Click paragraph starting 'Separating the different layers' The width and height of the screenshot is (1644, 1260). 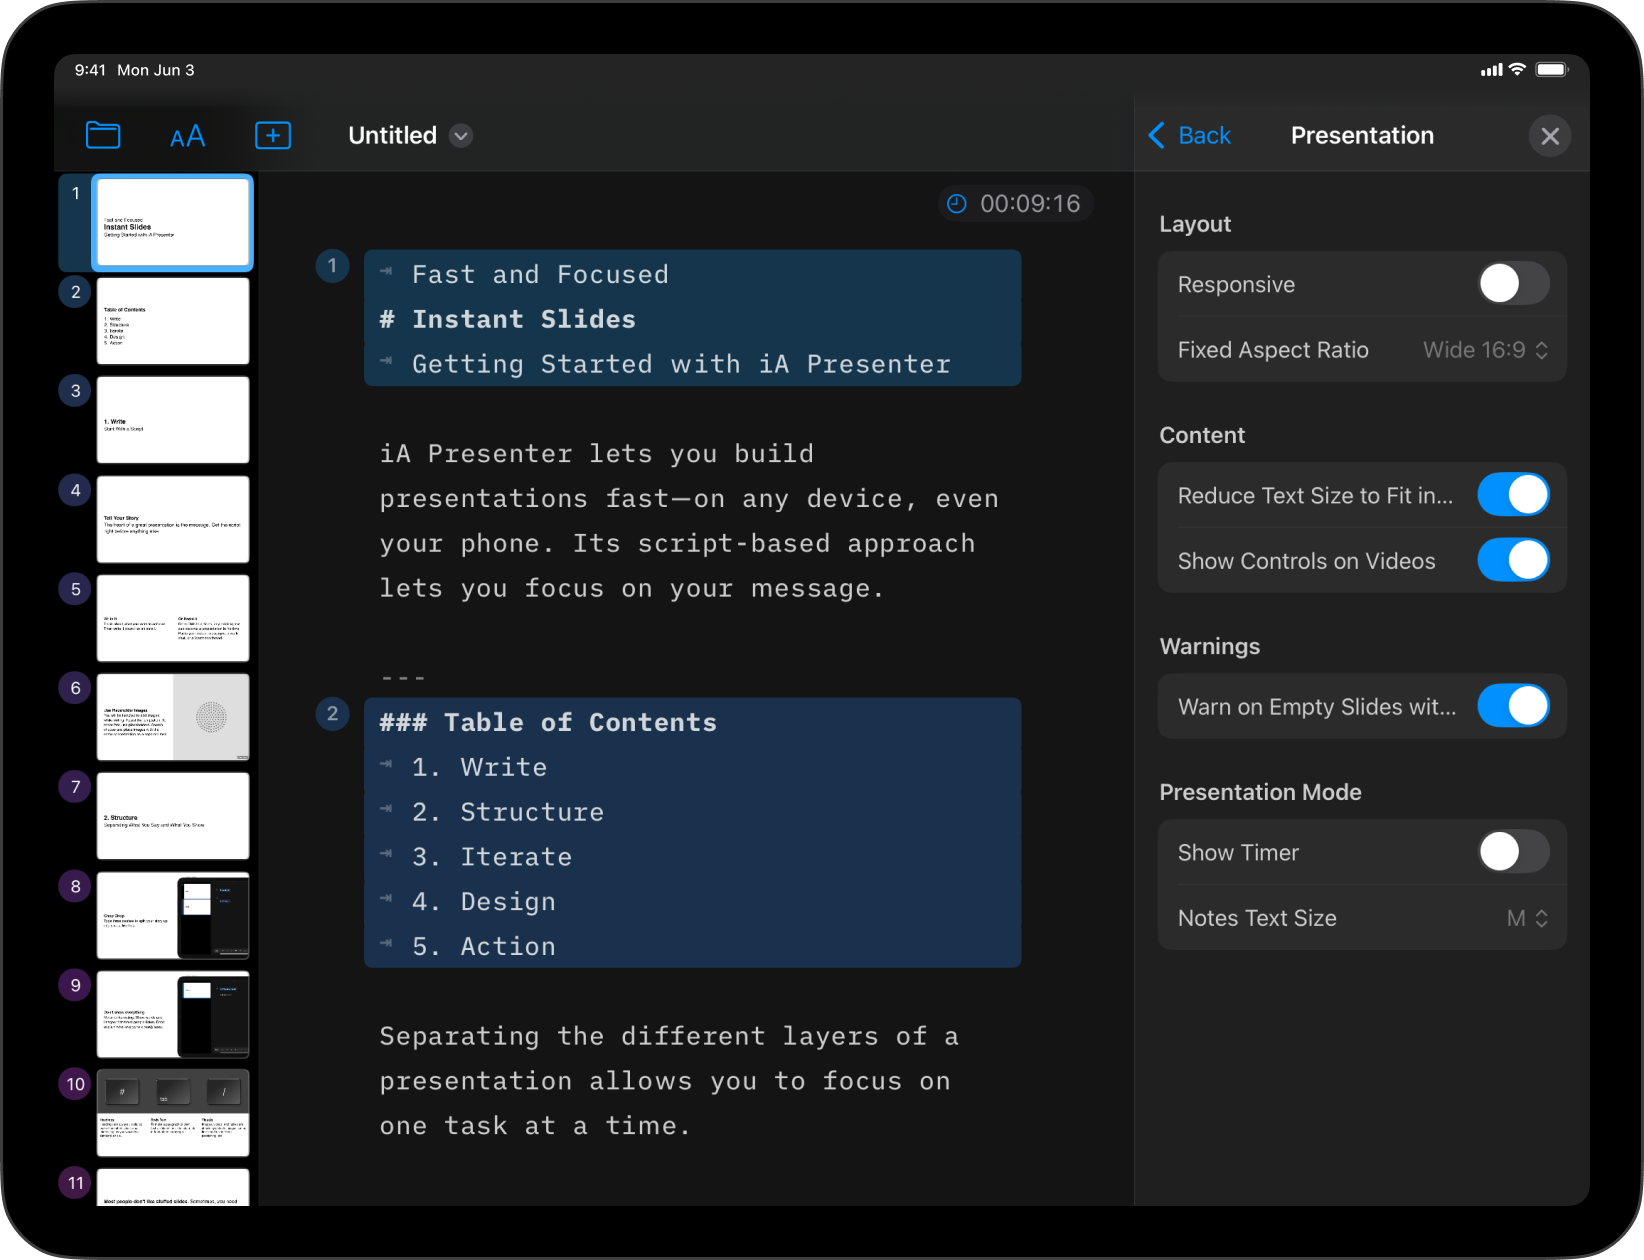(670, 1081)
